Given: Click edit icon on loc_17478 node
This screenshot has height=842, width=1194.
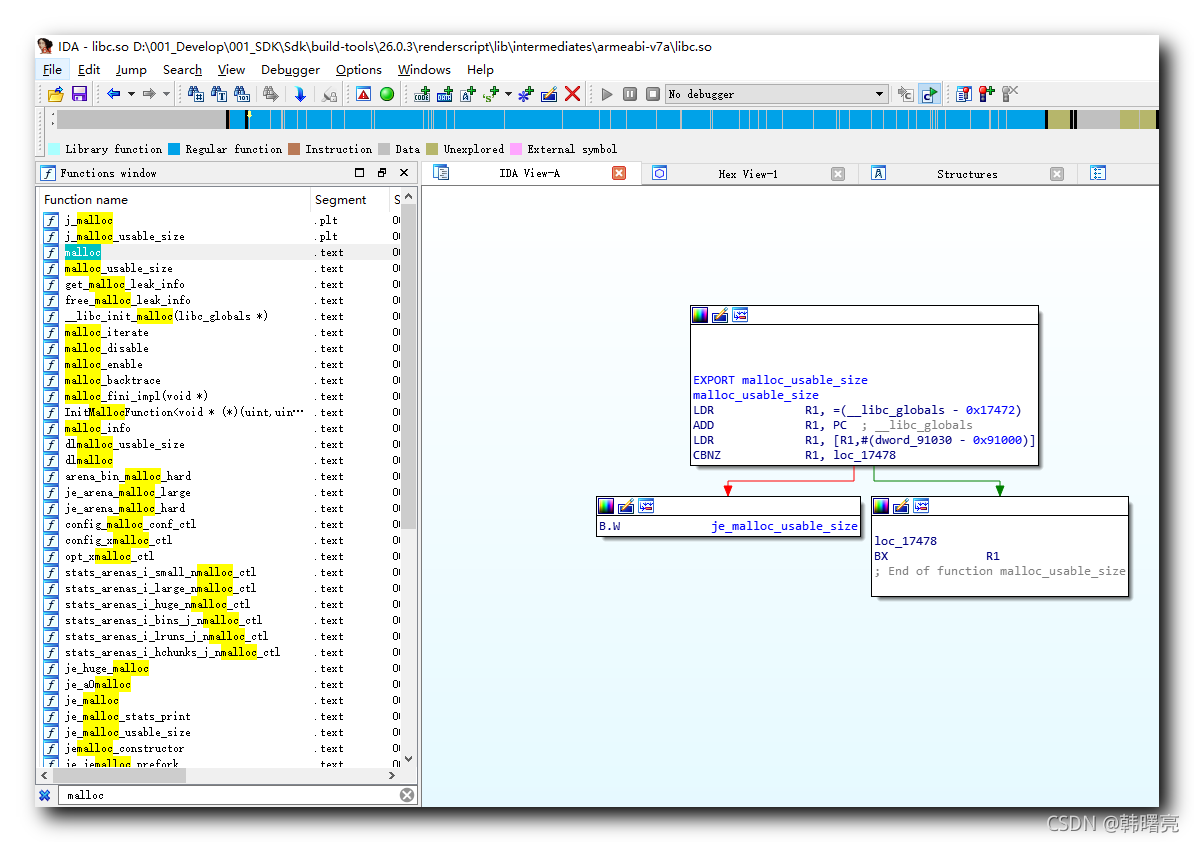Looking at the screenshot, I should (x=901, y=506).
